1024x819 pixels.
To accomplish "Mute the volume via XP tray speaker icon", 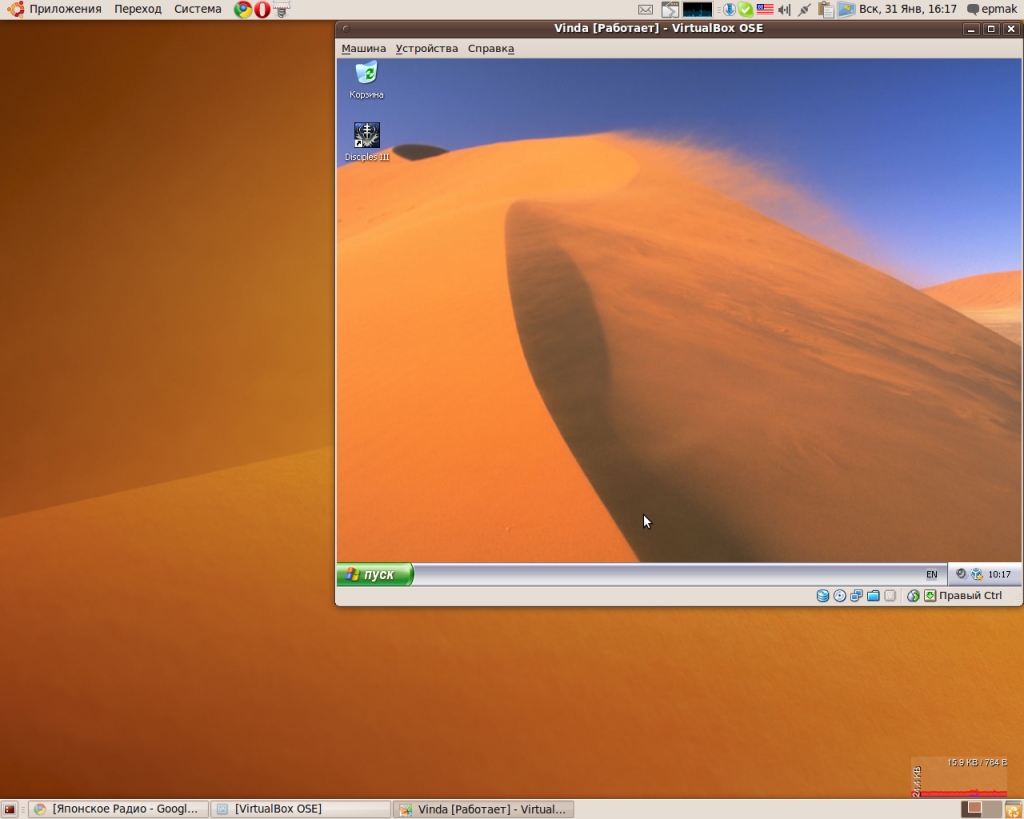I will coord(959,574).
